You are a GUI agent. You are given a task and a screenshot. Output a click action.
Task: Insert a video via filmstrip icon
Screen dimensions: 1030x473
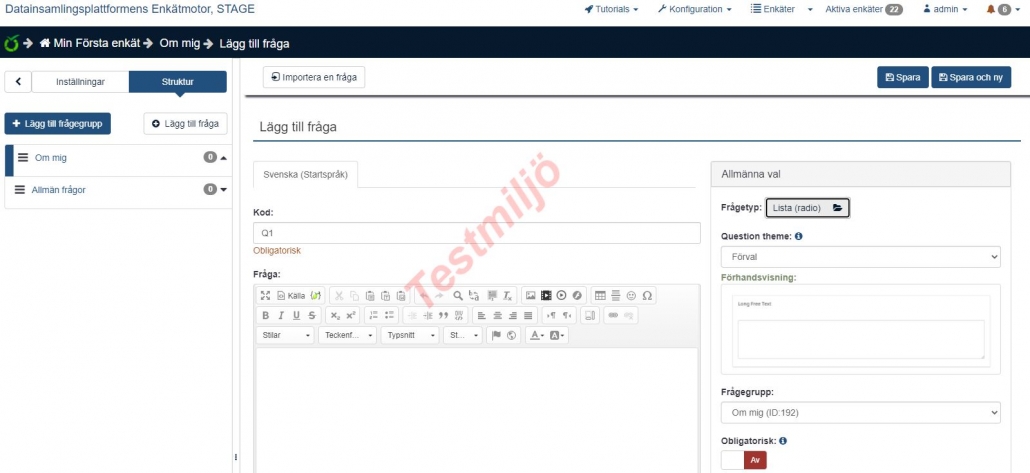(546, 296)
